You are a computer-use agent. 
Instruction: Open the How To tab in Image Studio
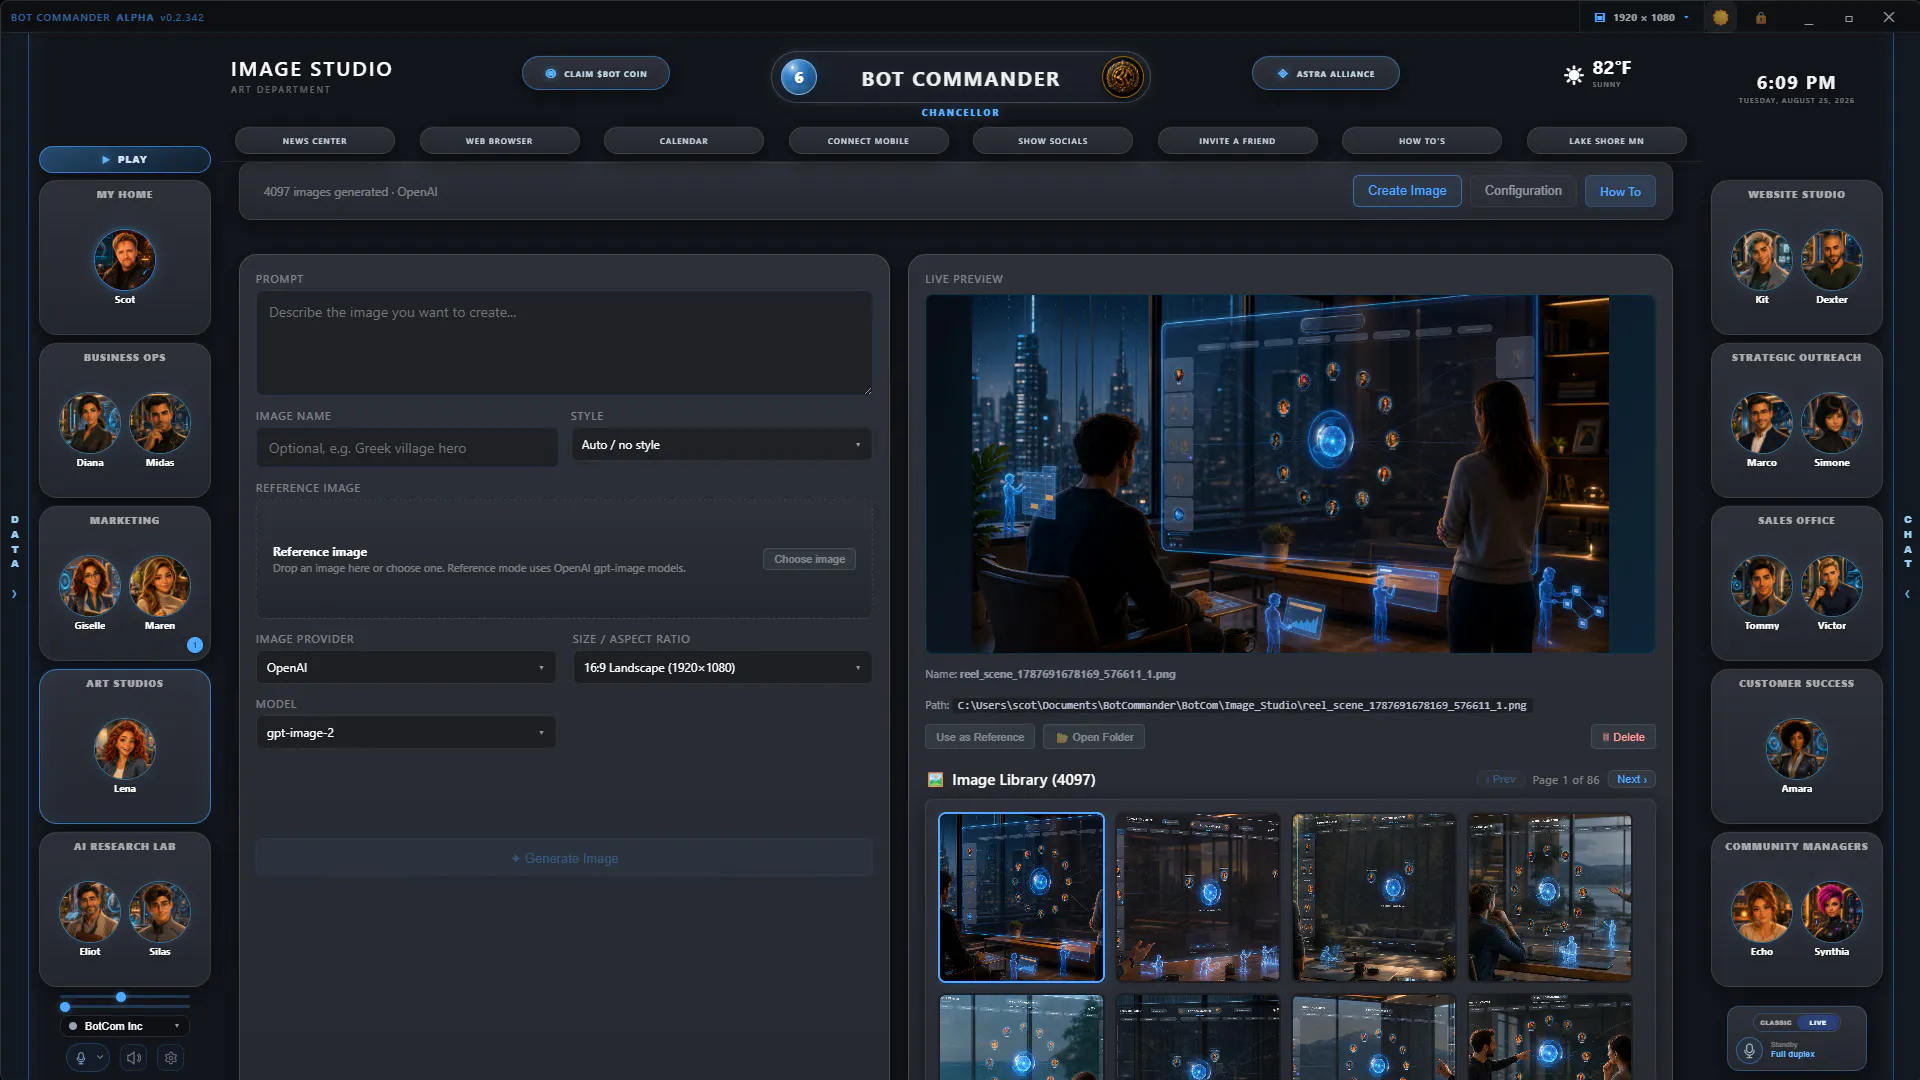click(1620, 191)
